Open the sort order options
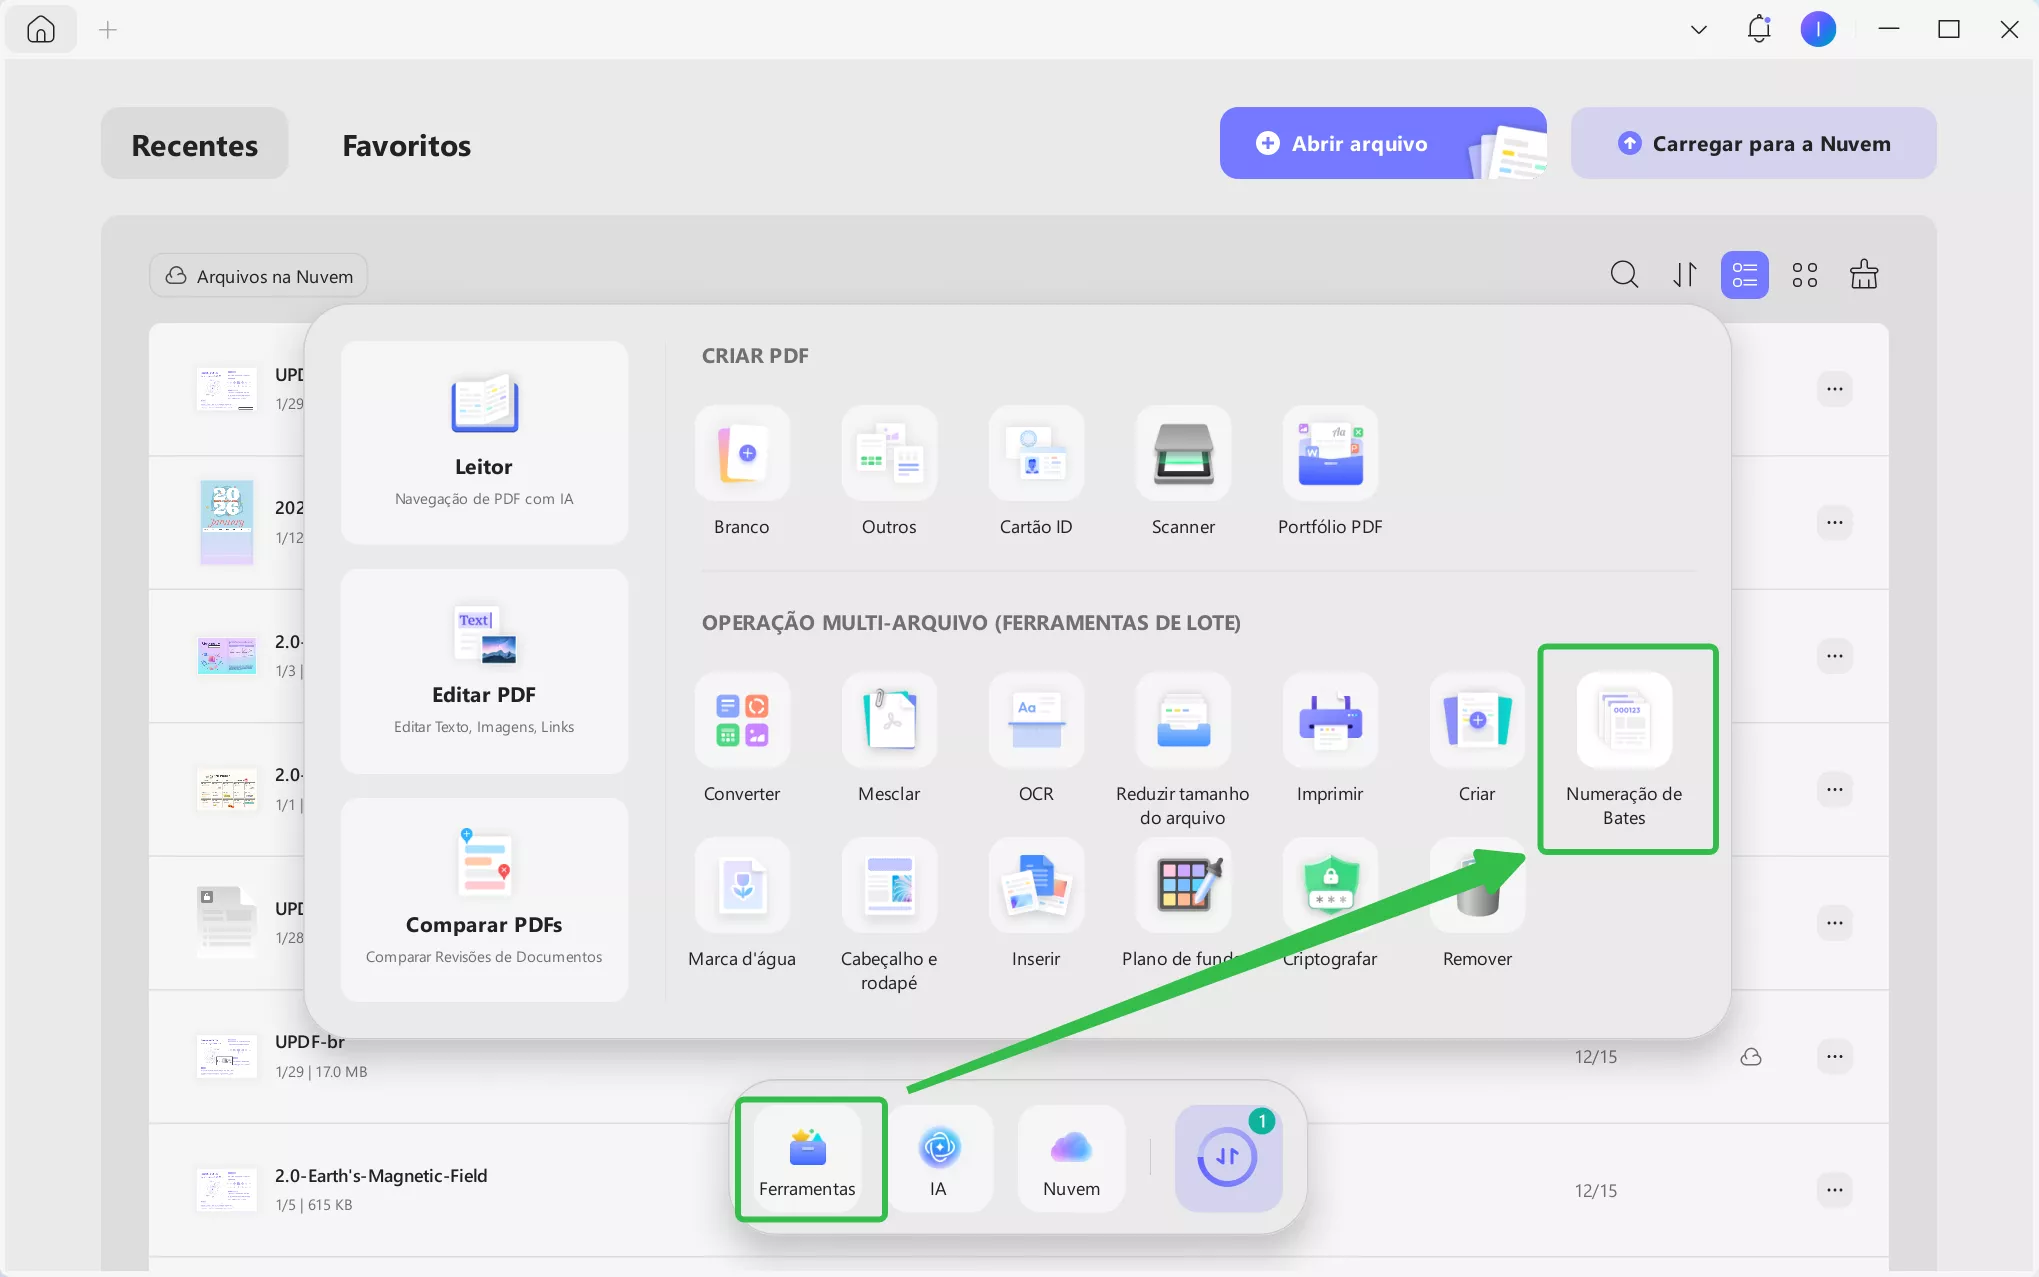The image size is (2039, 1277). click(1685, 275)
